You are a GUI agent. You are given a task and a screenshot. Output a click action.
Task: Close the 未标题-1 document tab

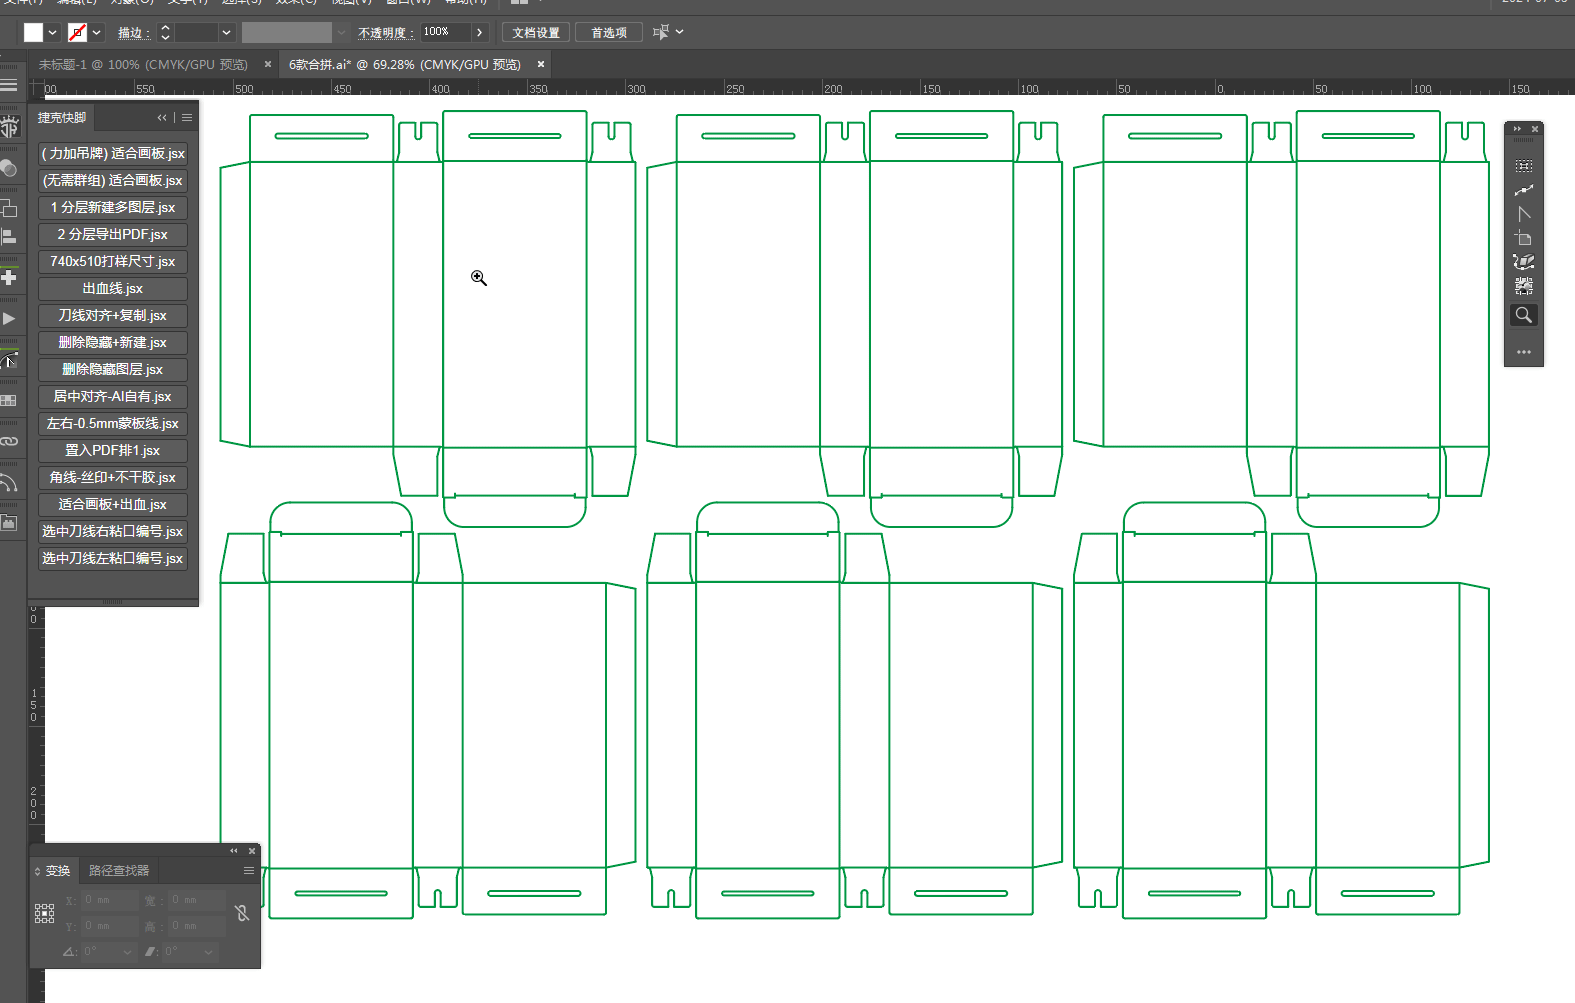tap(268, 64)
